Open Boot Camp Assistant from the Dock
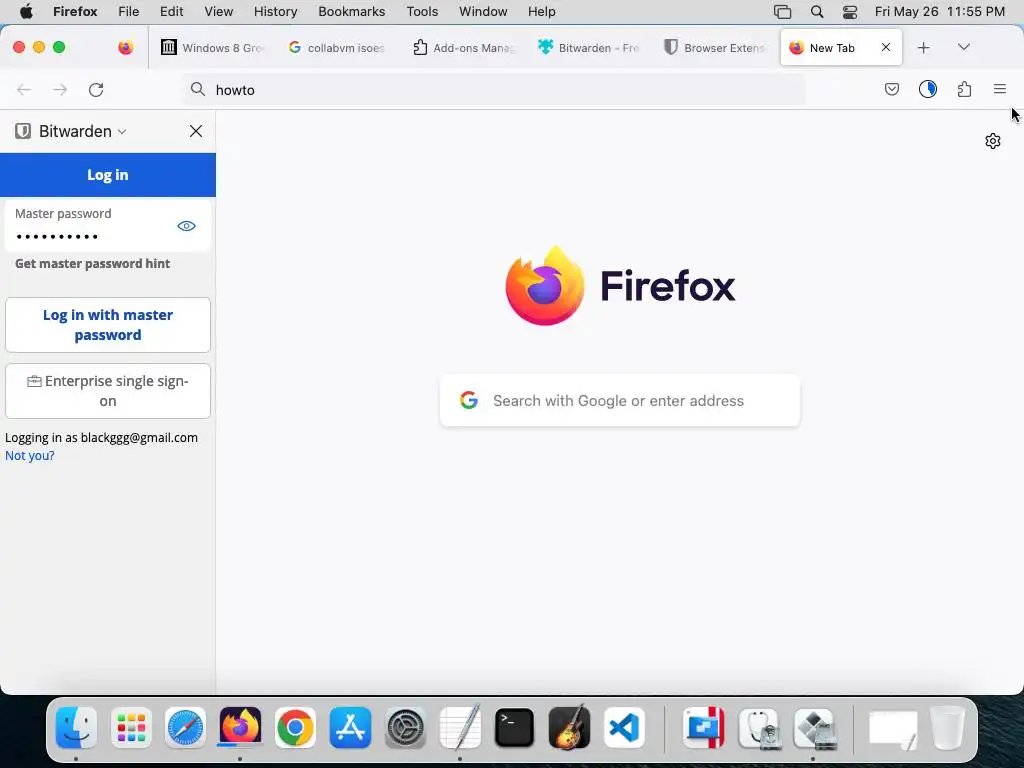This screenshot has width=1024, height=768. pos(814,728)
